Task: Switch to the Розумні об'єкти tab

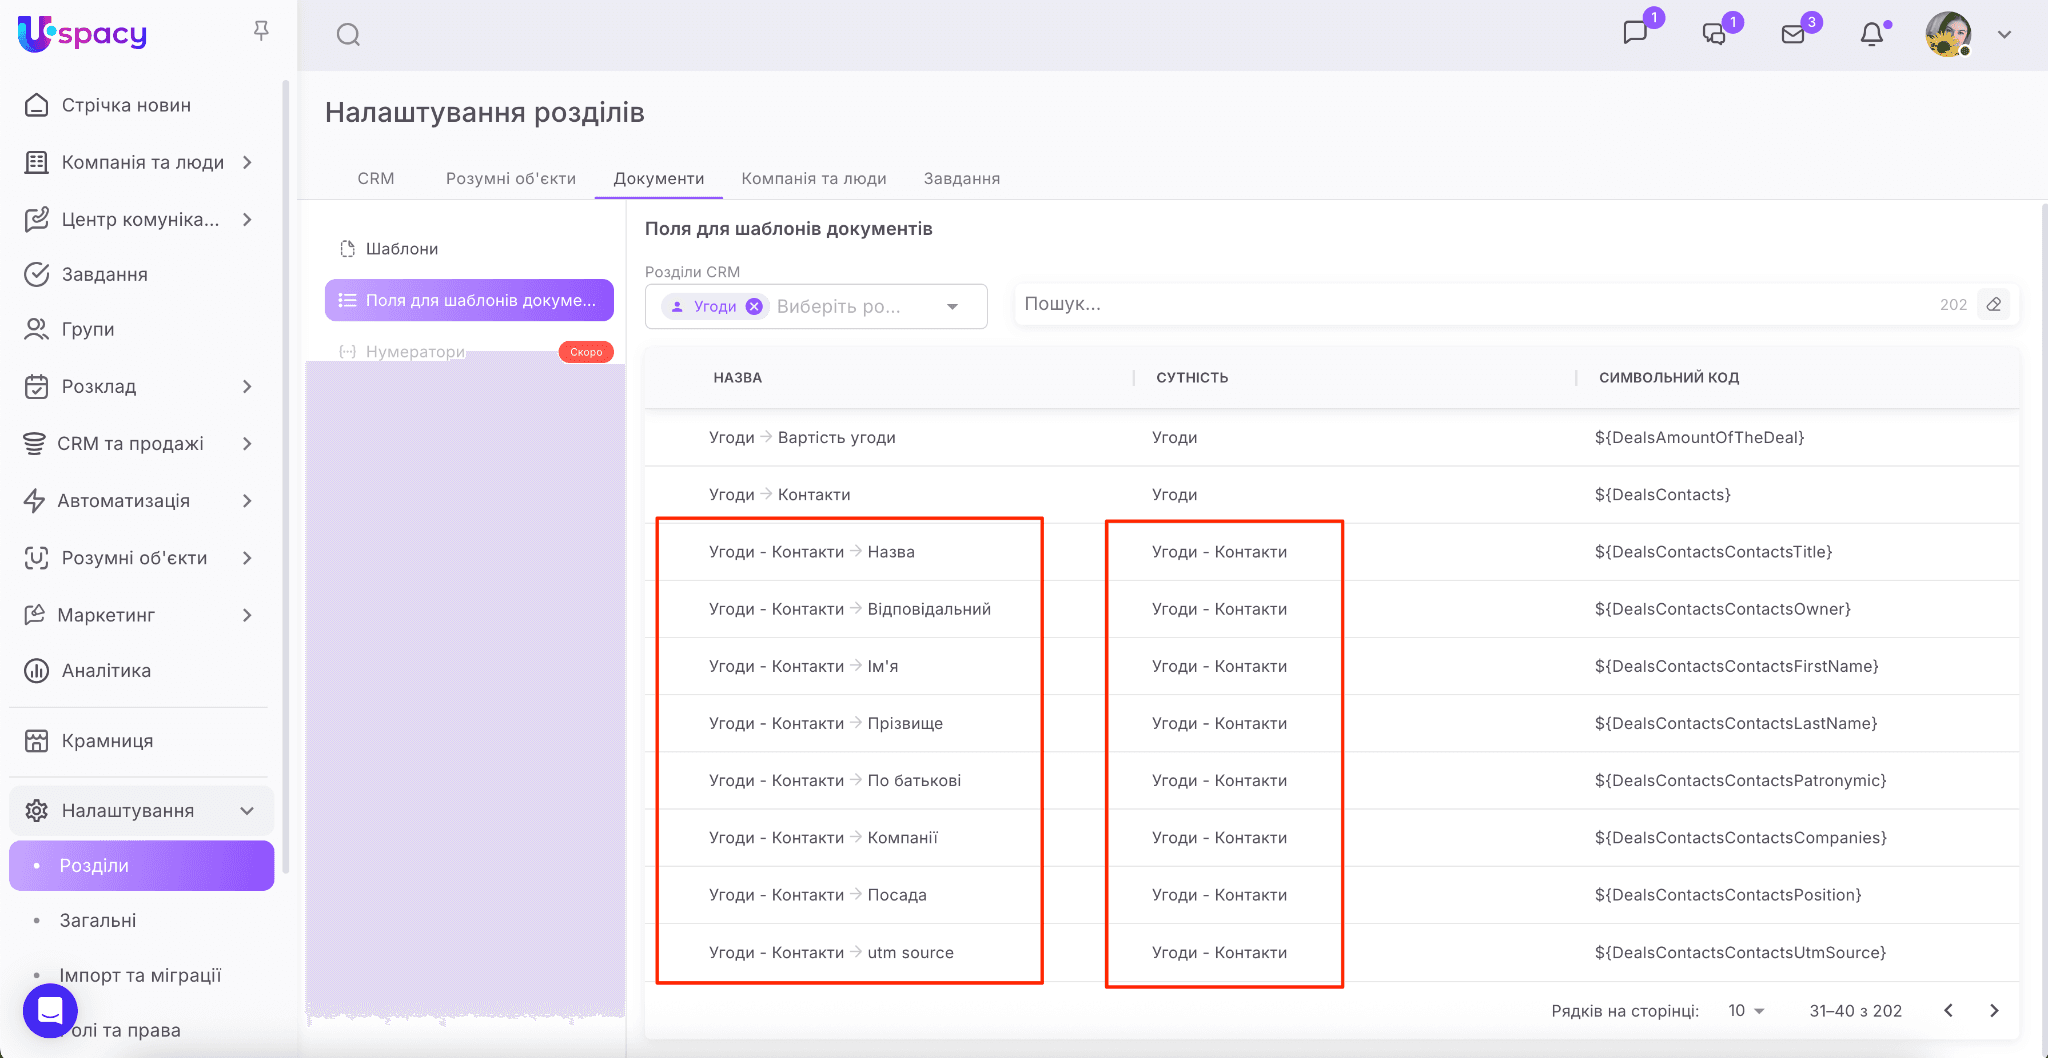Action: [510, 179]
